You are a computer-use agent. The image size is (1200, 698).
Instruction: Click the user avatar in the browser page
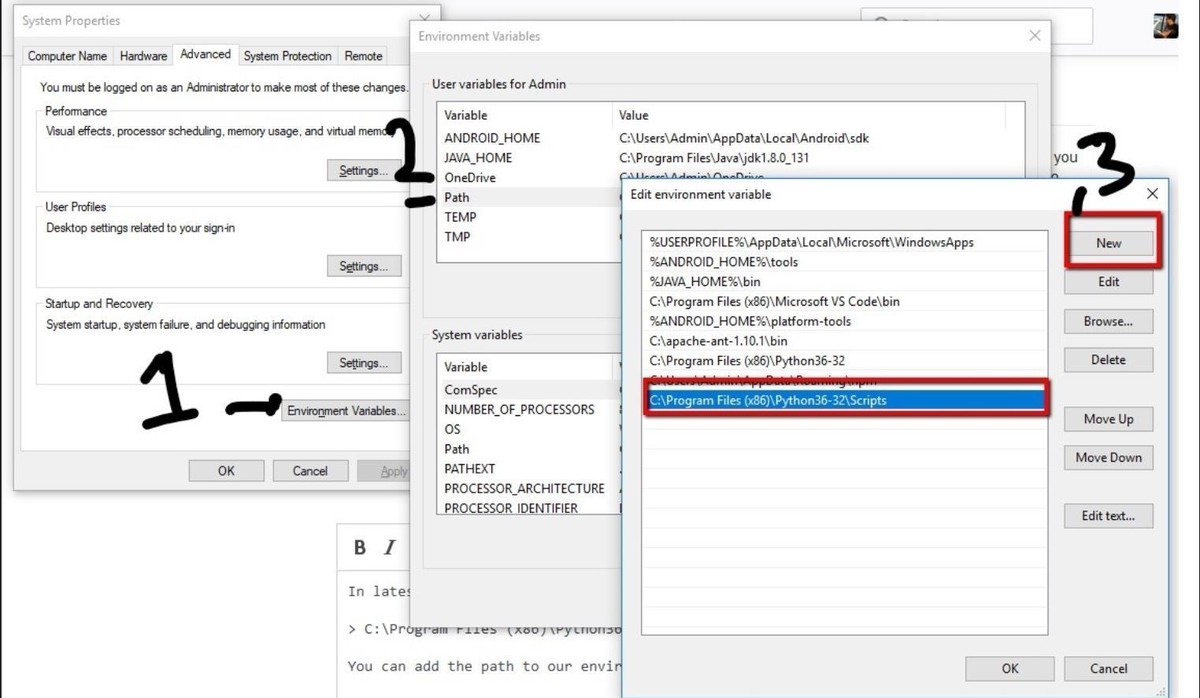pyautogui.click(x=1165, y=25)
